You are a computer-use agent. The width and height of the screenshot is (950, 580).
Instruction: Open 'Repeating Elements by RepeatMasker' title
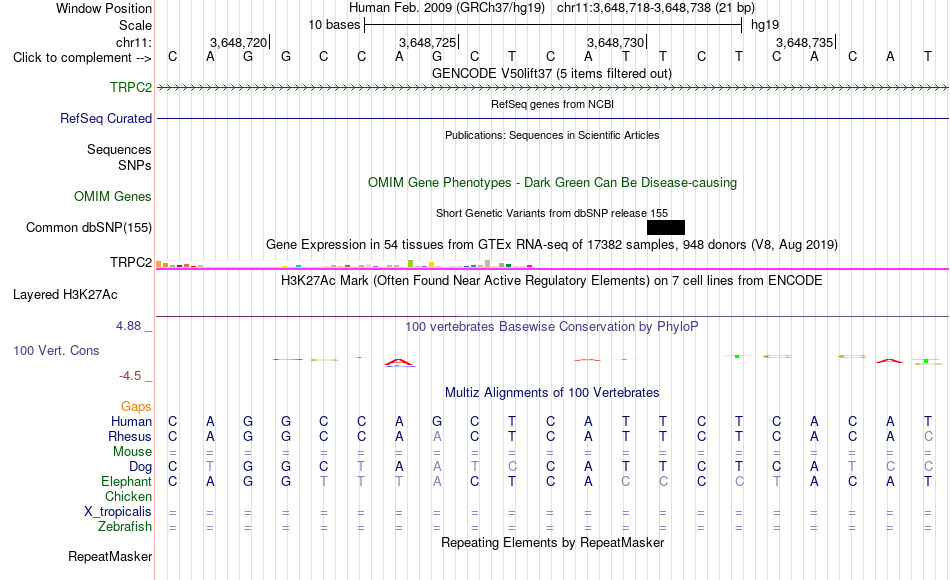click(552, 542)
